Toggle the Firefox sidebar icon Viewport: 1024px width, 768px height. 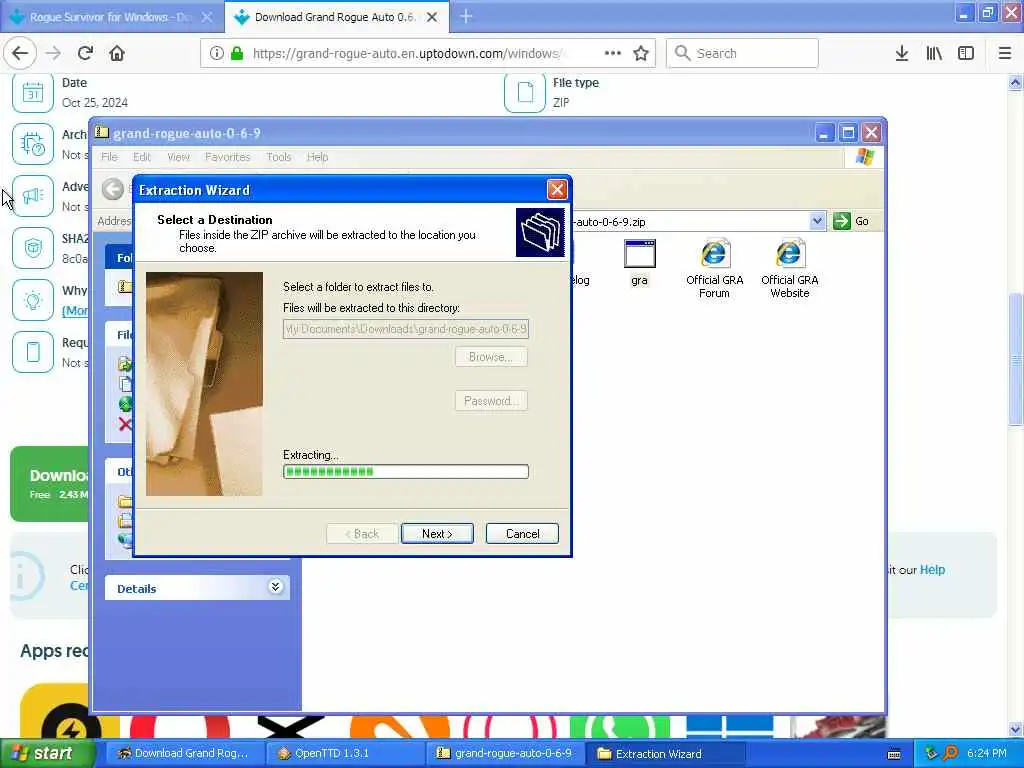point(966,53)
